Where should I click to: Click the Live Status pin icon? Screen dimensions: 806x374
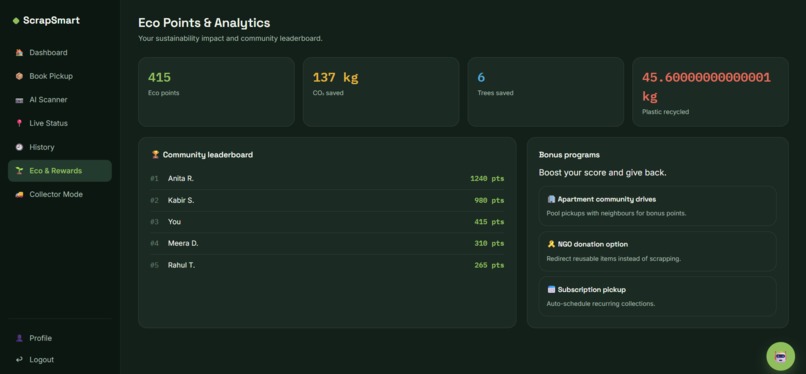[19, 123]
